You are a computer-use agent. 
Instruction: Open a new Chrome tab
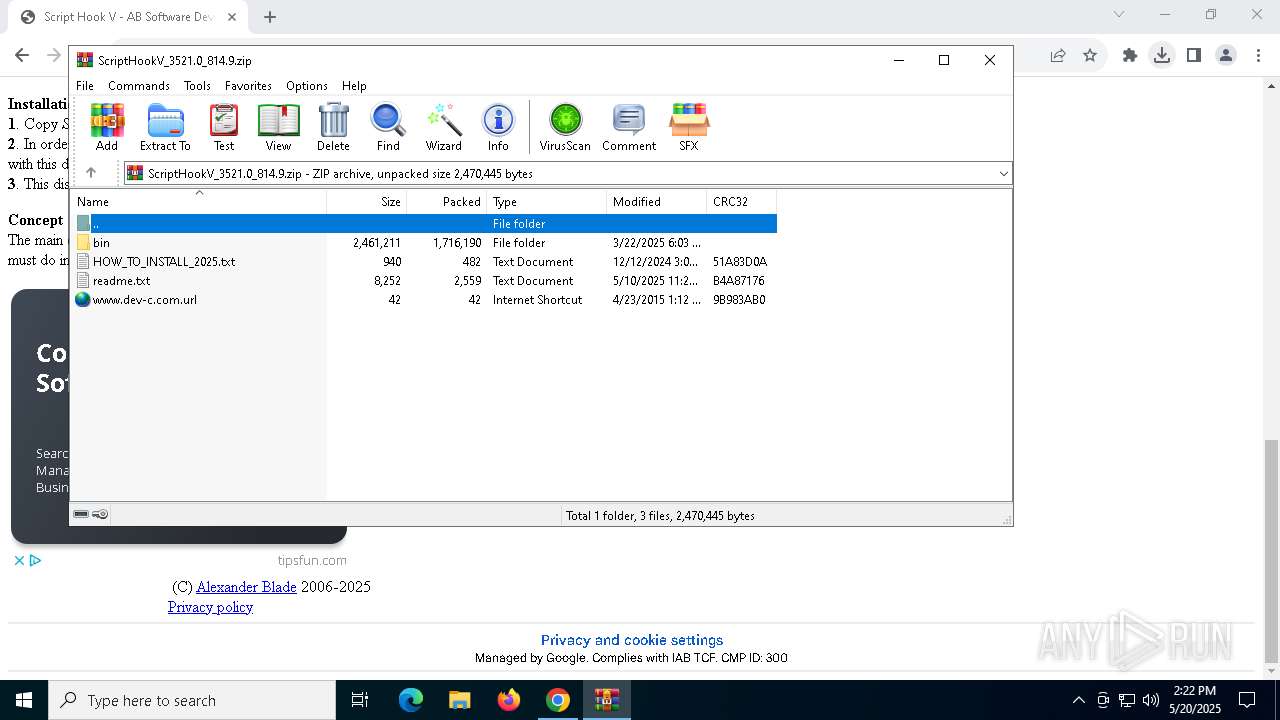270,16
